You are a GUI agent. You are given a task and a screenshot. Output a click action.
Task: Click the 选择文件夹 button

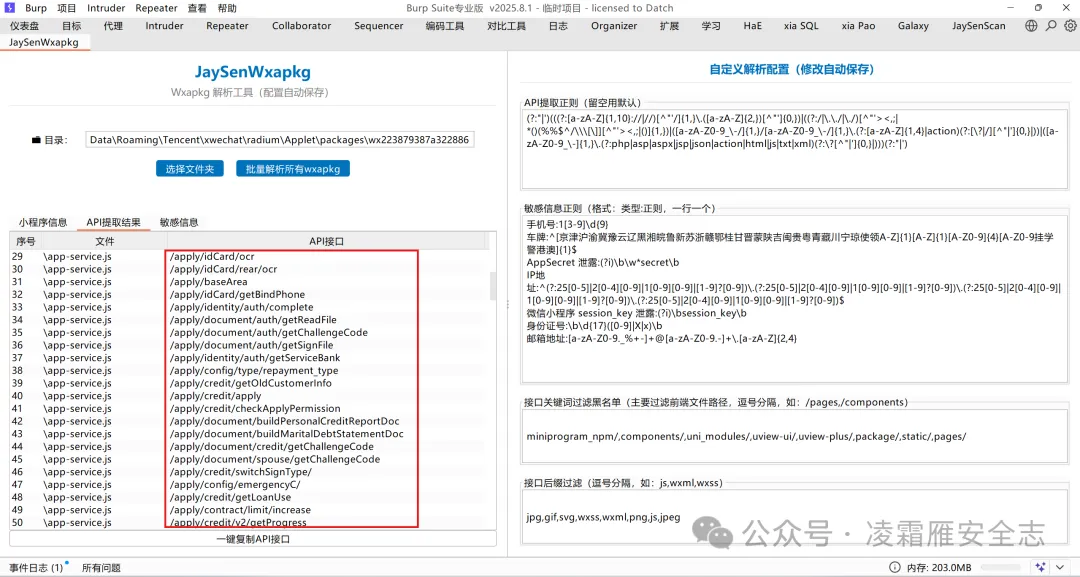click(x=189, y=169)
